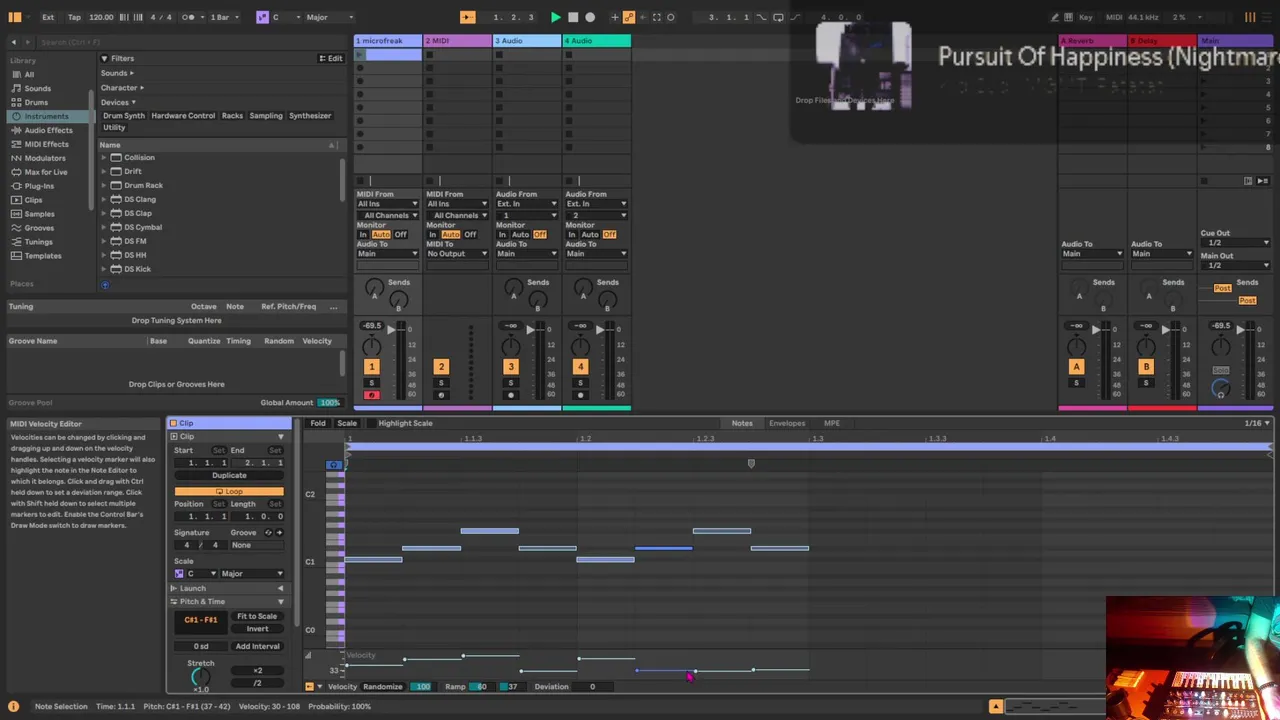Image resolution: width=1280 pixels, height=720 pixels.
Task: Click track 1 pan knob
Action: tap(371, 347)
